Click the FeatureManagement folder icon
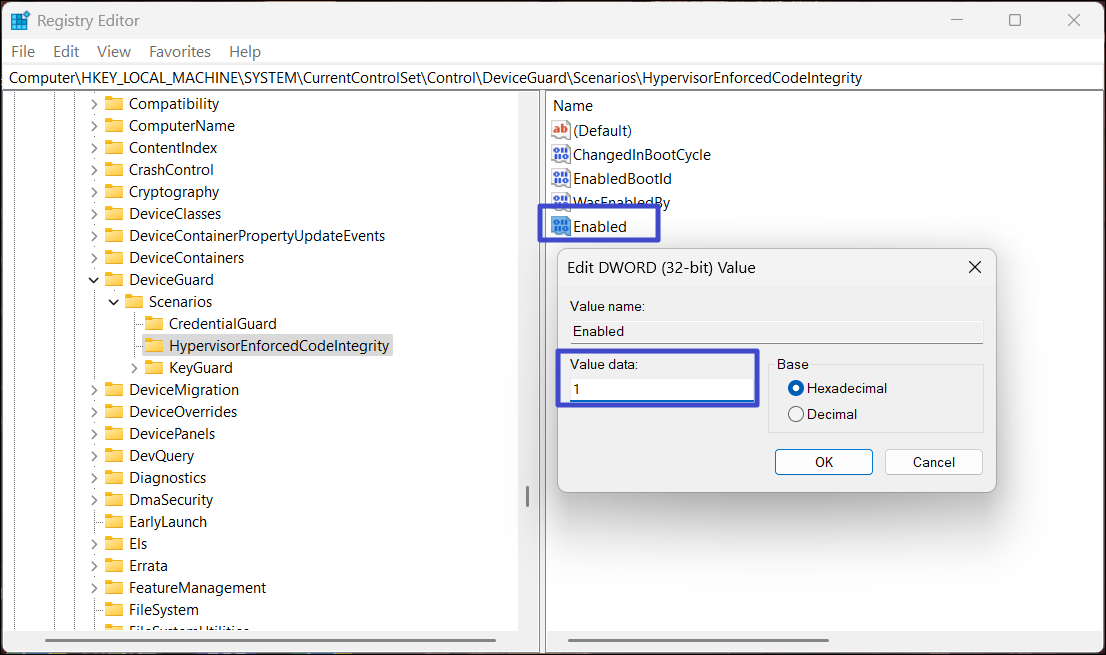Image resolution: width=1106 pixels, height=655 pixels. tap(114, 587)
